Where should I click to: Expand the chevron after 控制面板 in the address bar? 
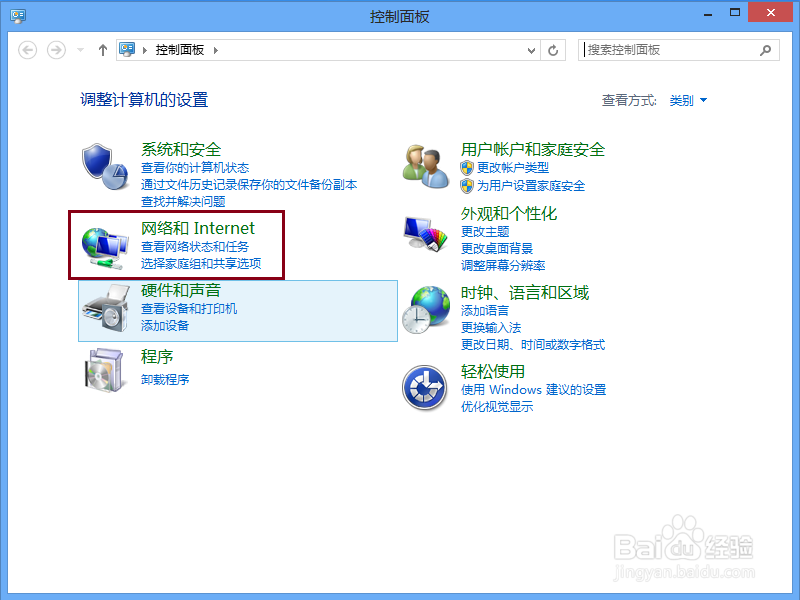(216, 50)
